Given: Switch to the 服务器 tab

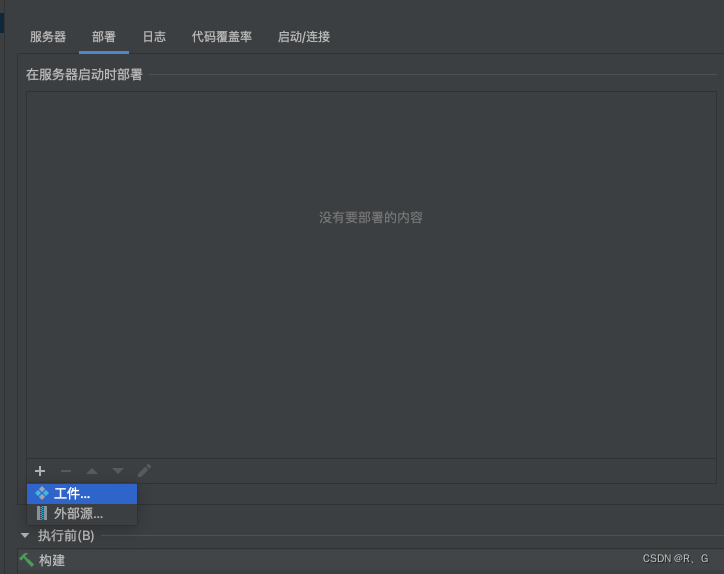Looking at the screenshot, I should pyautogui.click(x=48, y=37).
